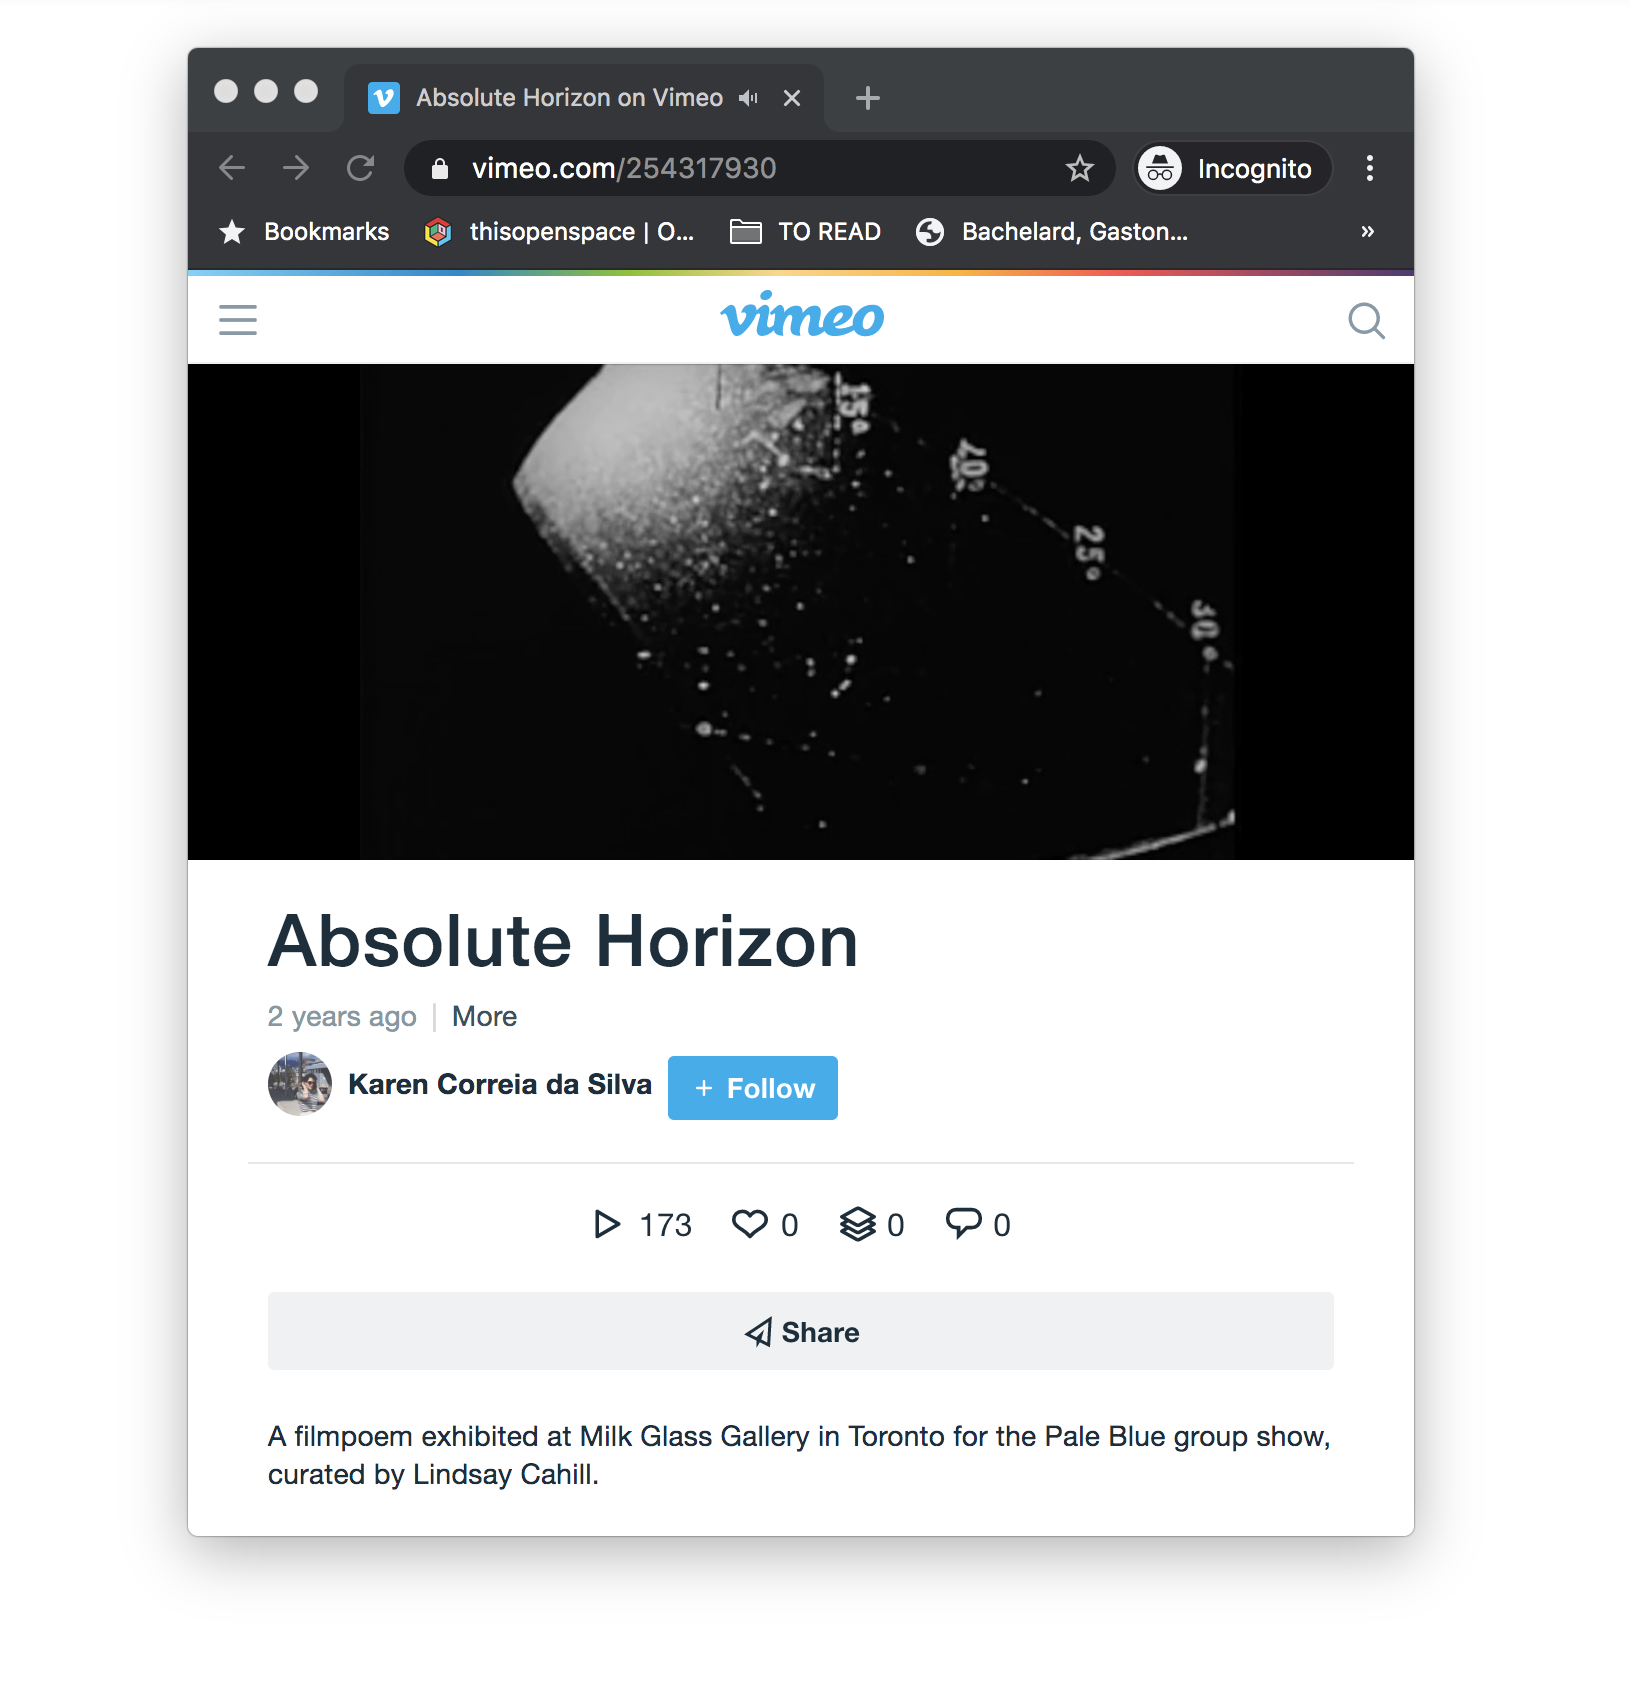Click the Vimeo logo
The height and width of the screenshot is (1698, 1630).
pyautogui.click(x=802, y=315)
